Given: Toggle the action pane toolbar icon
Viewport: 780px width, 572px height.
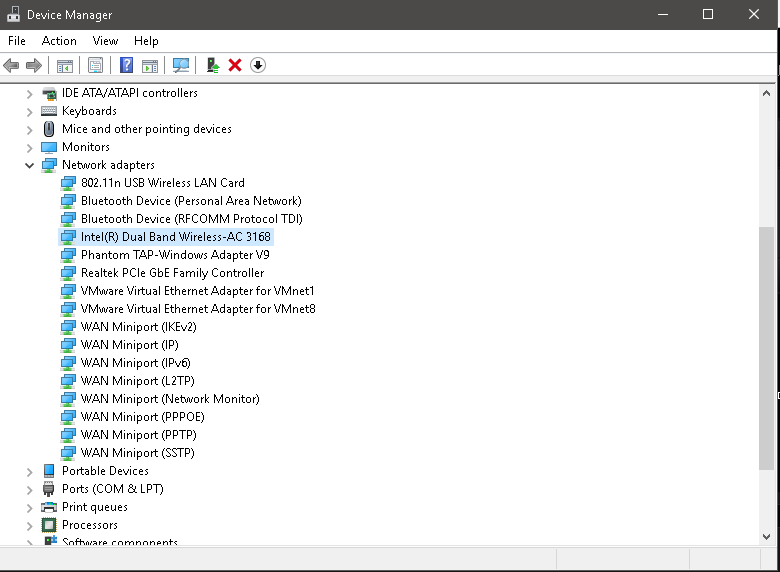Looking at the screenshot, I should tap(150, 65).
